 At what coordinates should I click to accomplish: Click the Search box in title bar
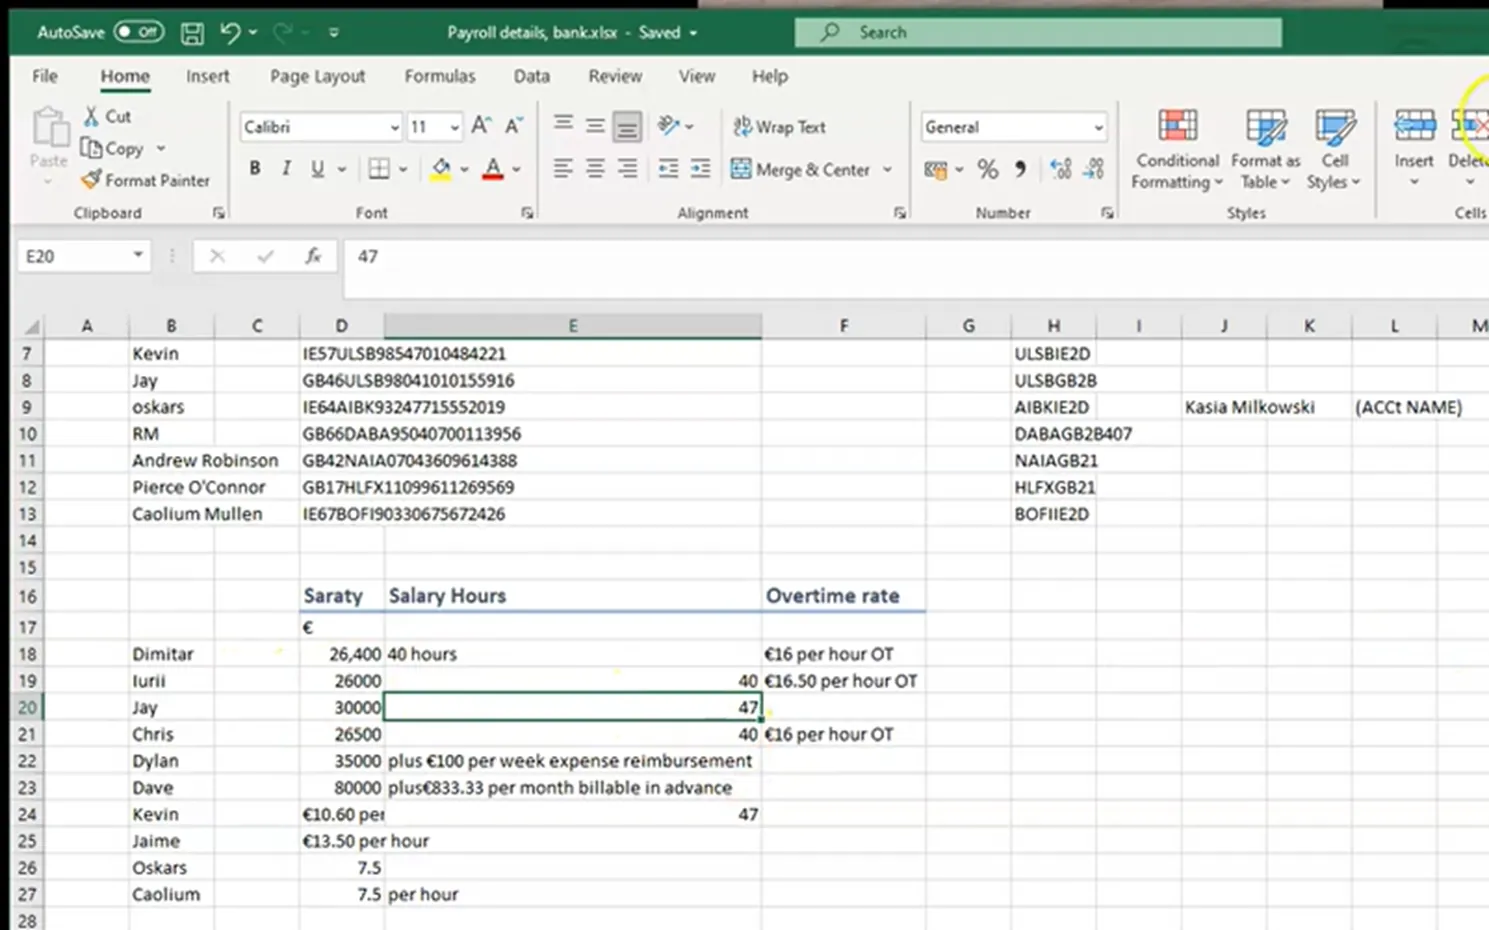(1038, 32)
